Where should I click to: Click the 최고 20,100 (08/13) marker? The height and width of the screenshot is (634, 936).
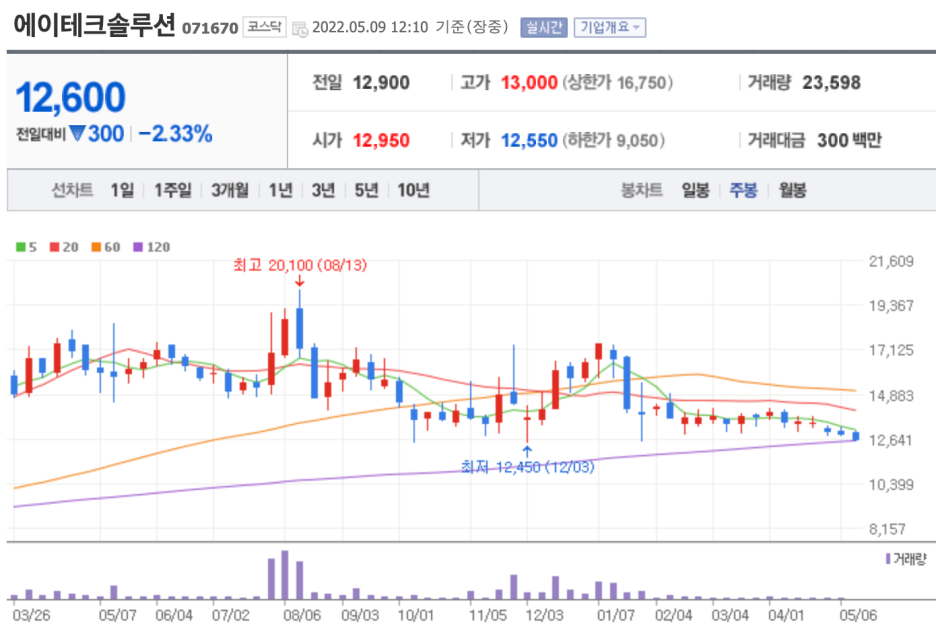click(x=300, y=265)
